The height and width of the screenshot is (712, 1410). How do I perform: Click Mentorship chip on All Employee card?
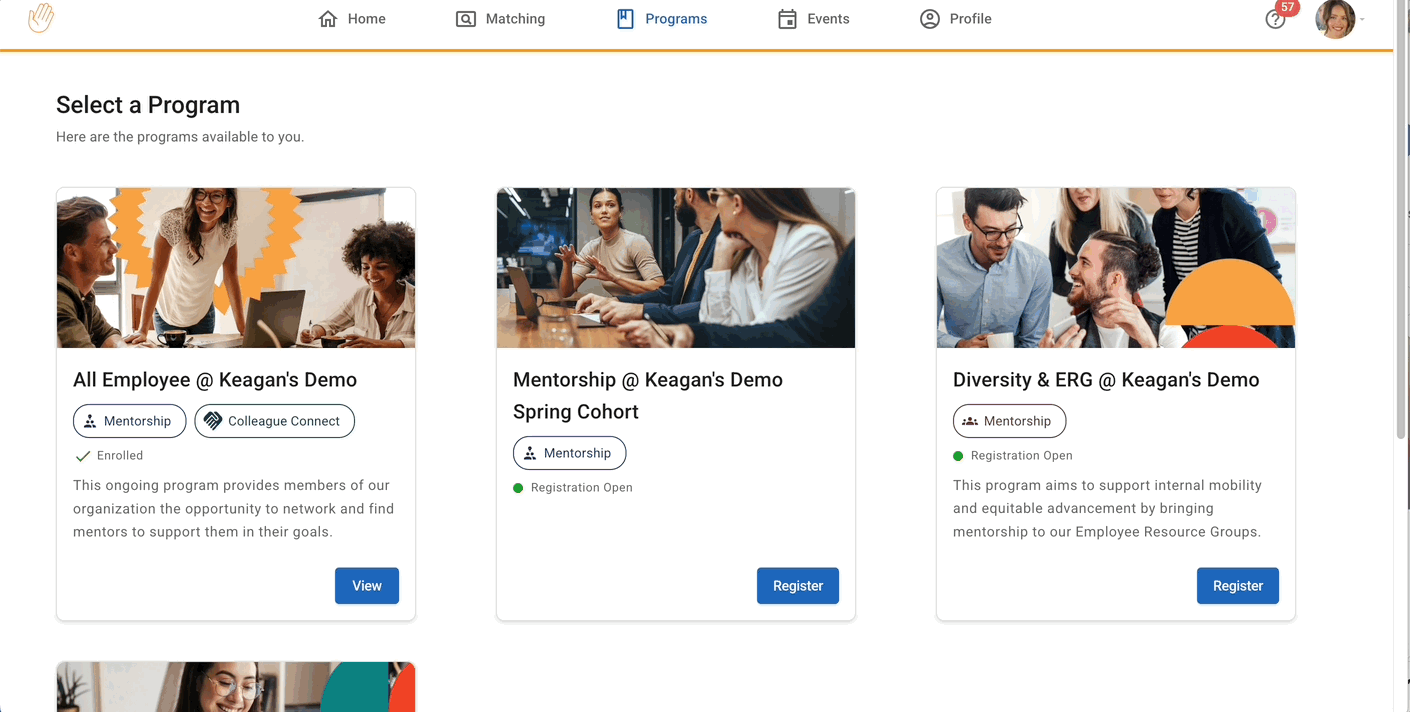pos(129,421)
